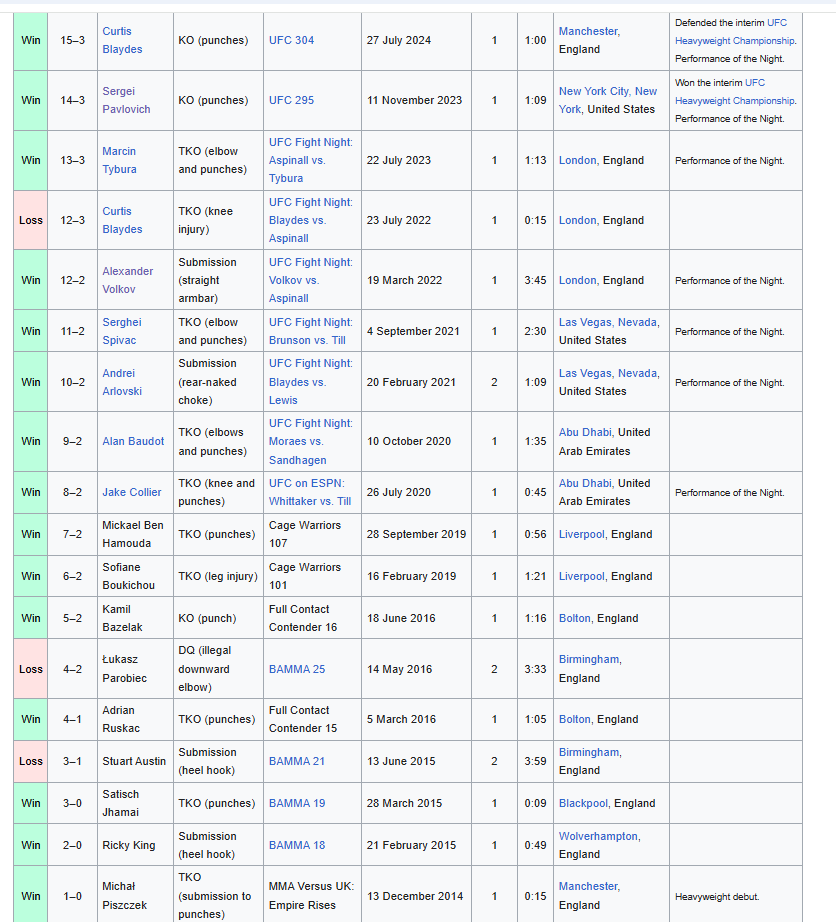The image size is (836, 922).
Task: Click London link in the 23 July 2022 row
Action: (577, 221)
